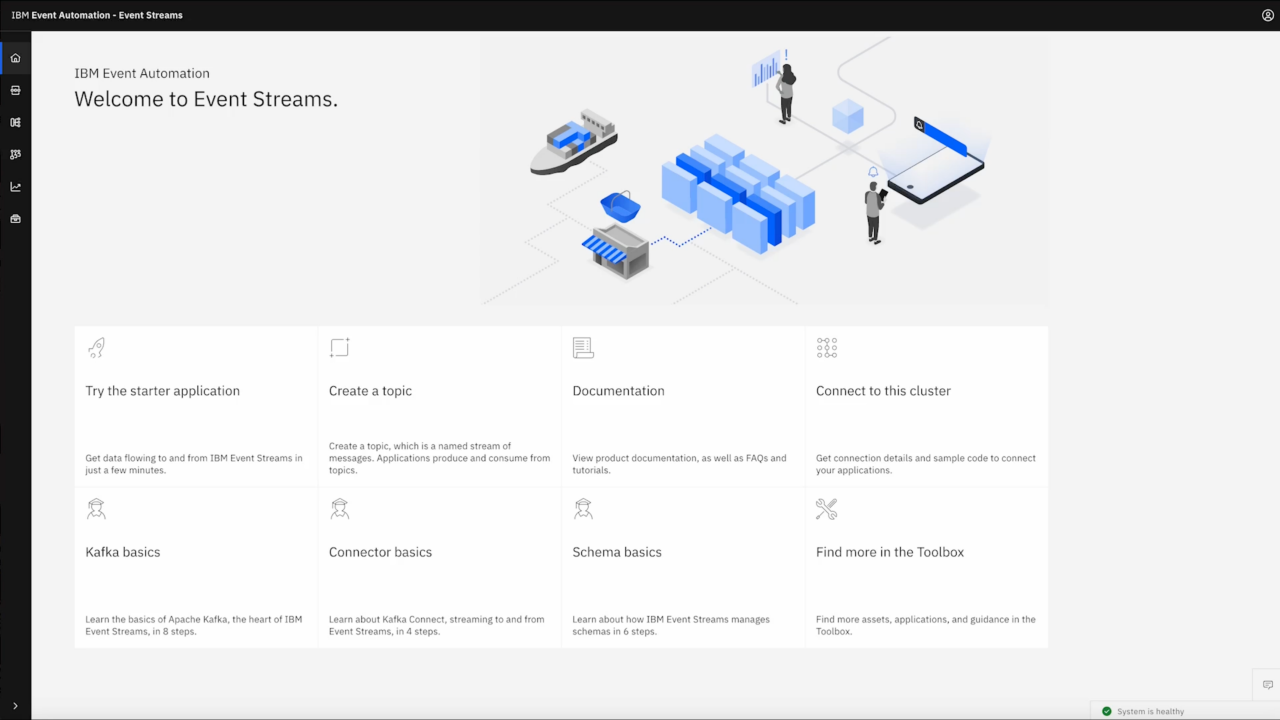
Task: Click the cluster icon on Connect to this cluster
Action: 826,347
